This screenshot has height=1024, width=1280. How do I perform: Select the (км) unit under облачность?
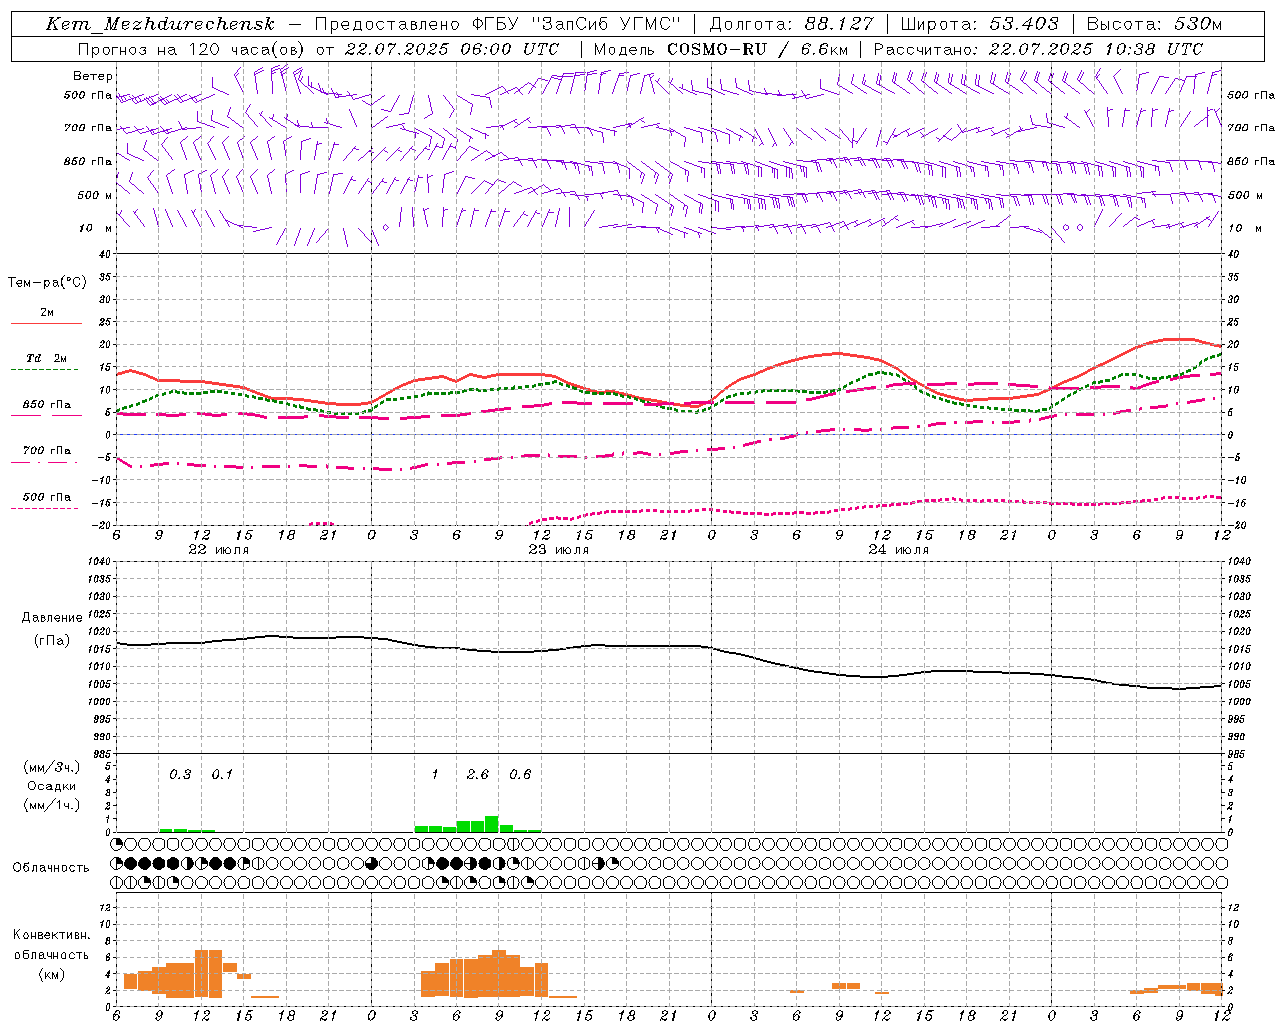tap(51, 973)
